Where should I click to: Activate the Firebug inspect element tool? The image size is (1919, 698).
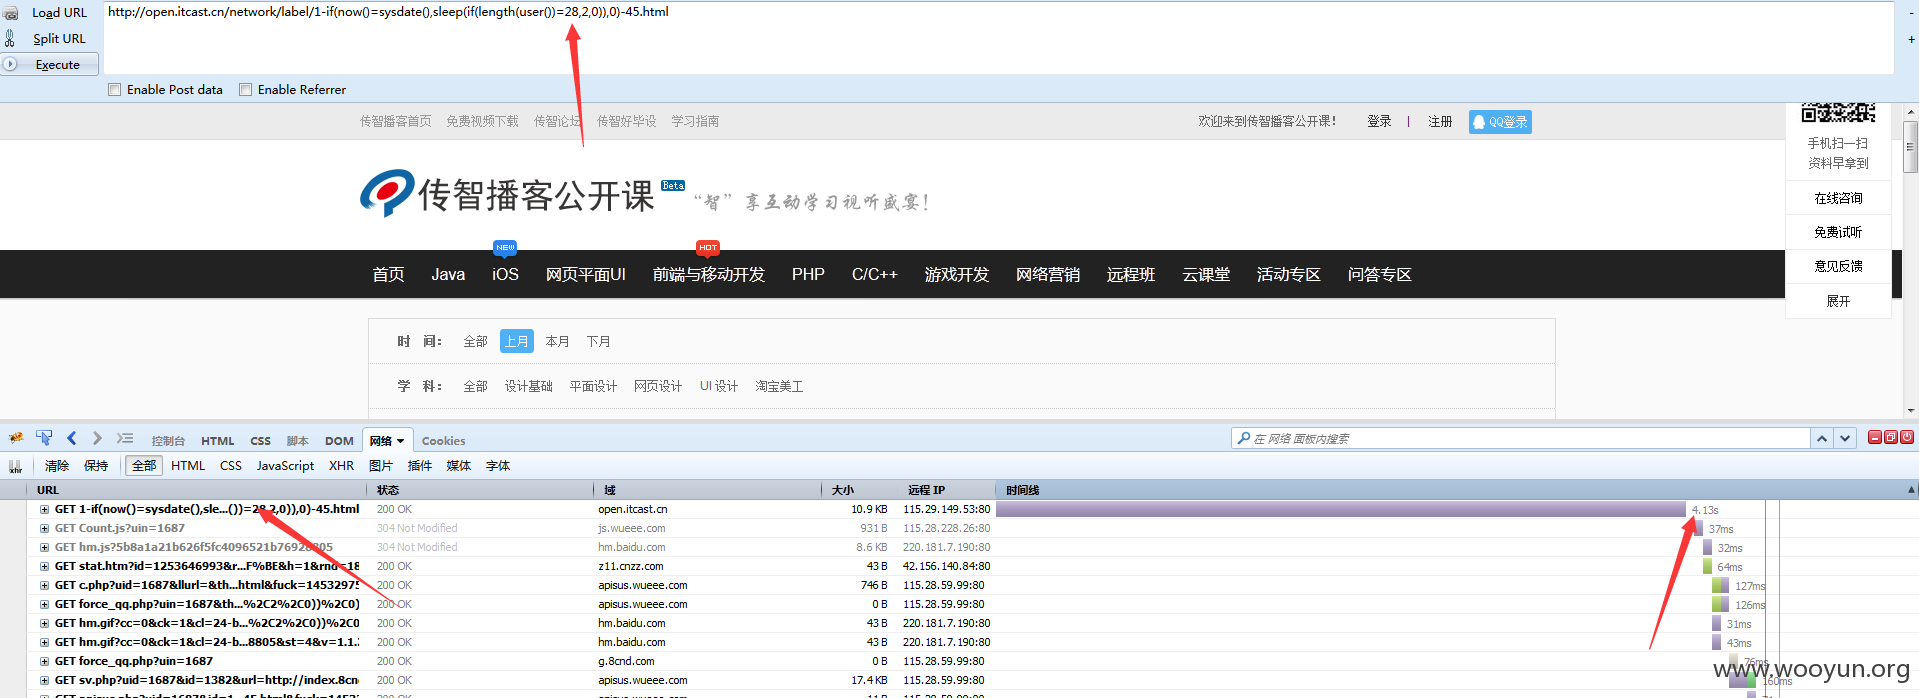pos(44,438)
